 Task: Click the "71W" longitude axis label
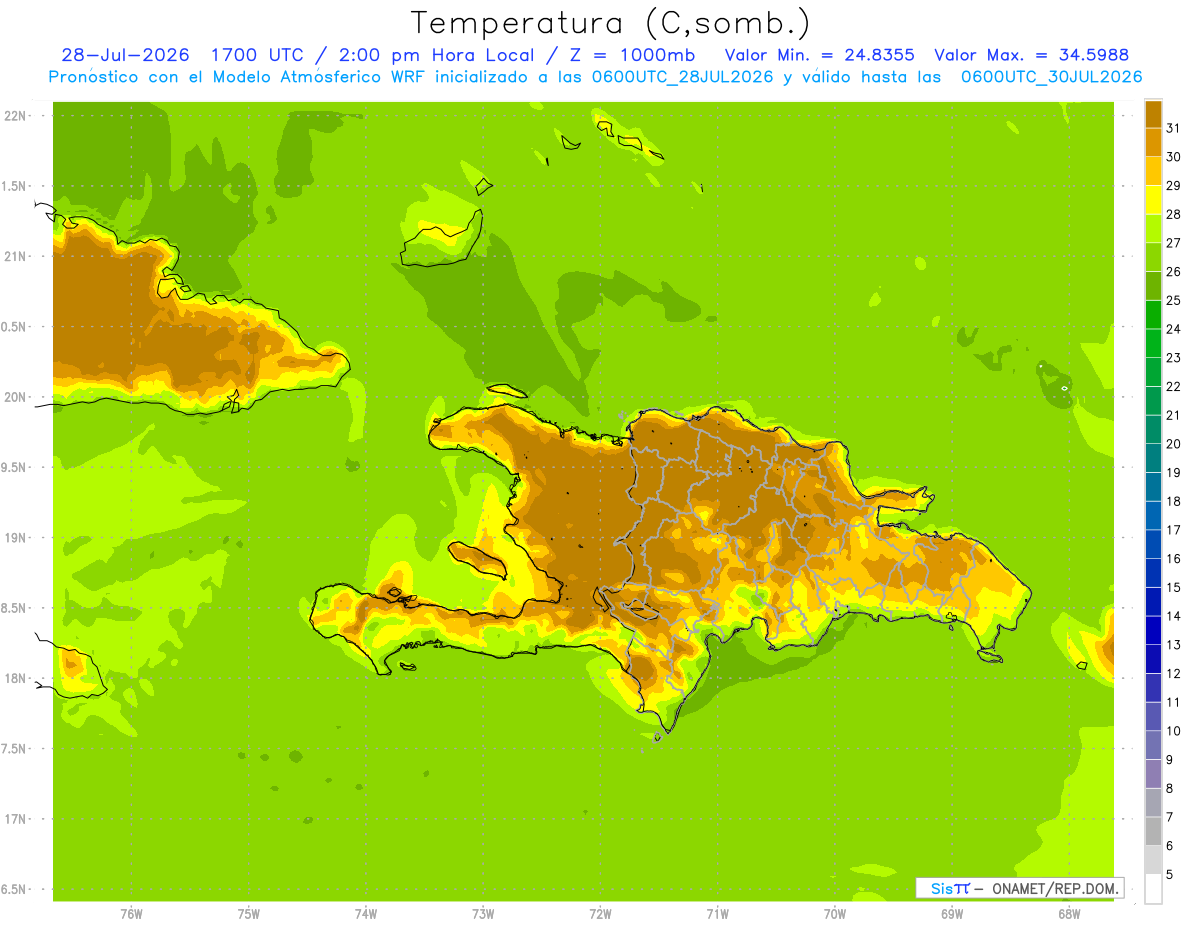(717, 914)
